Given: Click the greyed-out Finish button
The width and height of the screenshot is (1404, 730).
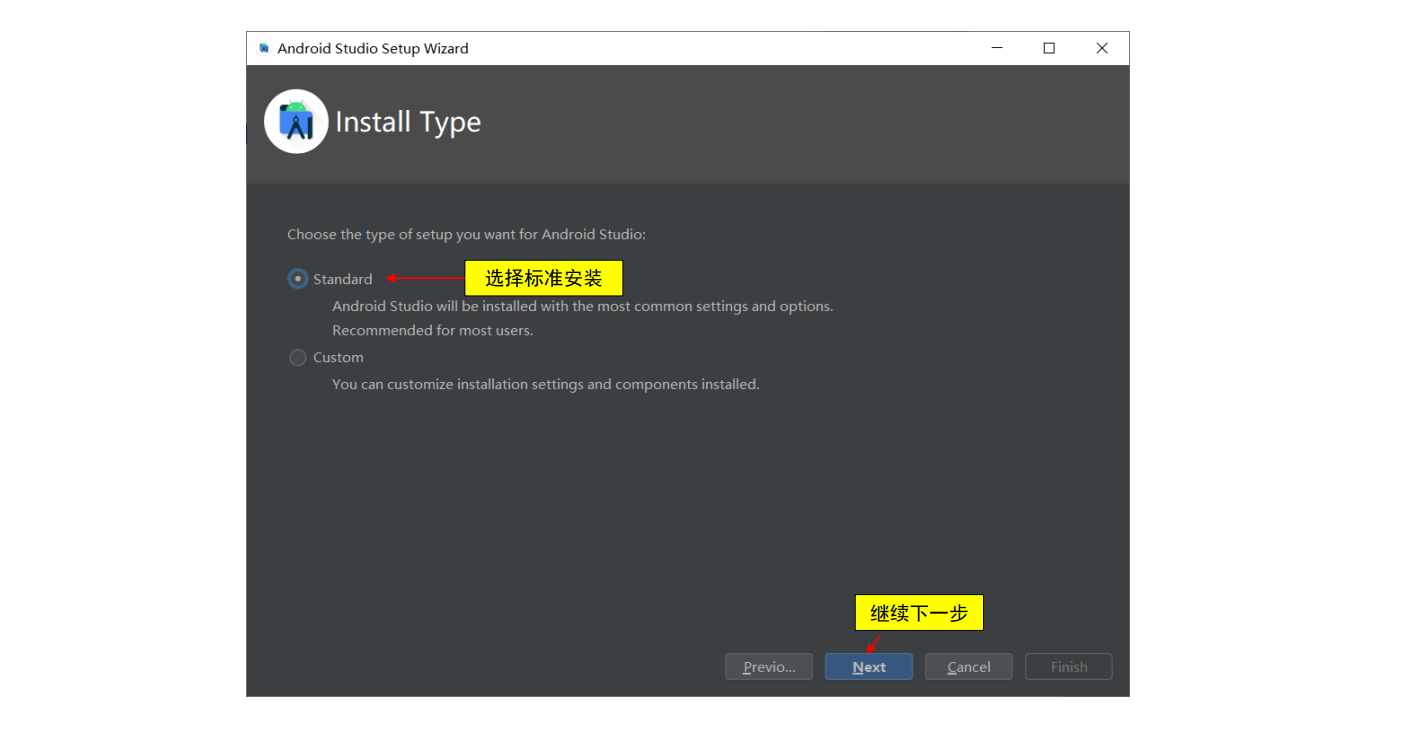Looking at the screenshot, I should coord(1069,667).
